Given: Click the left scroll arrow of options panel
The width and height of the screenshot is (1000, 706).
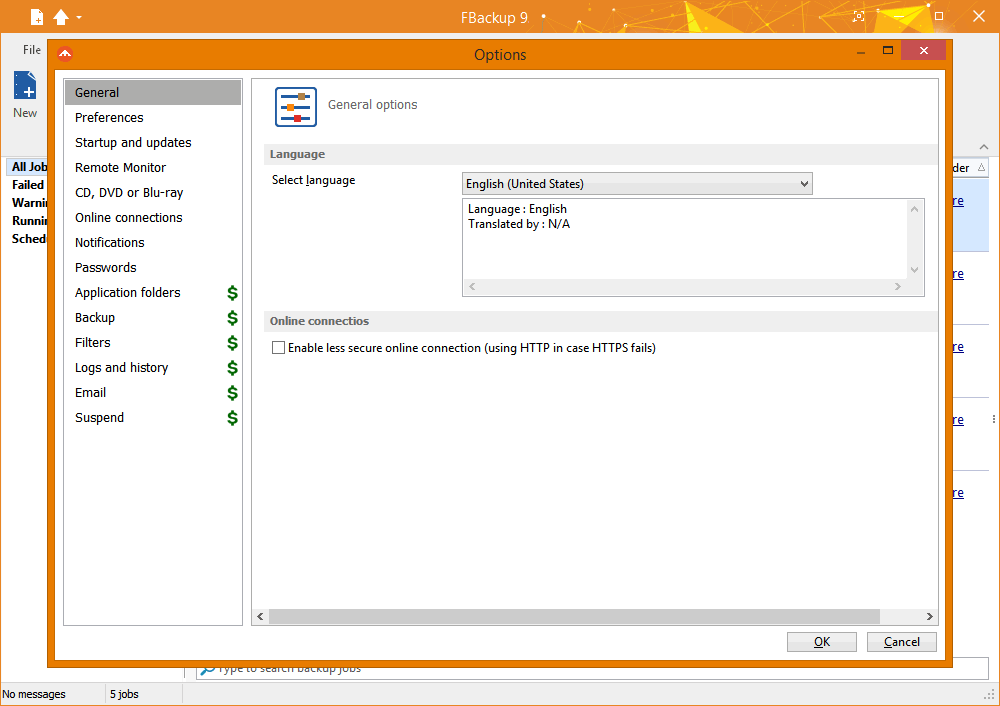Looking at the screenshot, I should click(260, 616).
